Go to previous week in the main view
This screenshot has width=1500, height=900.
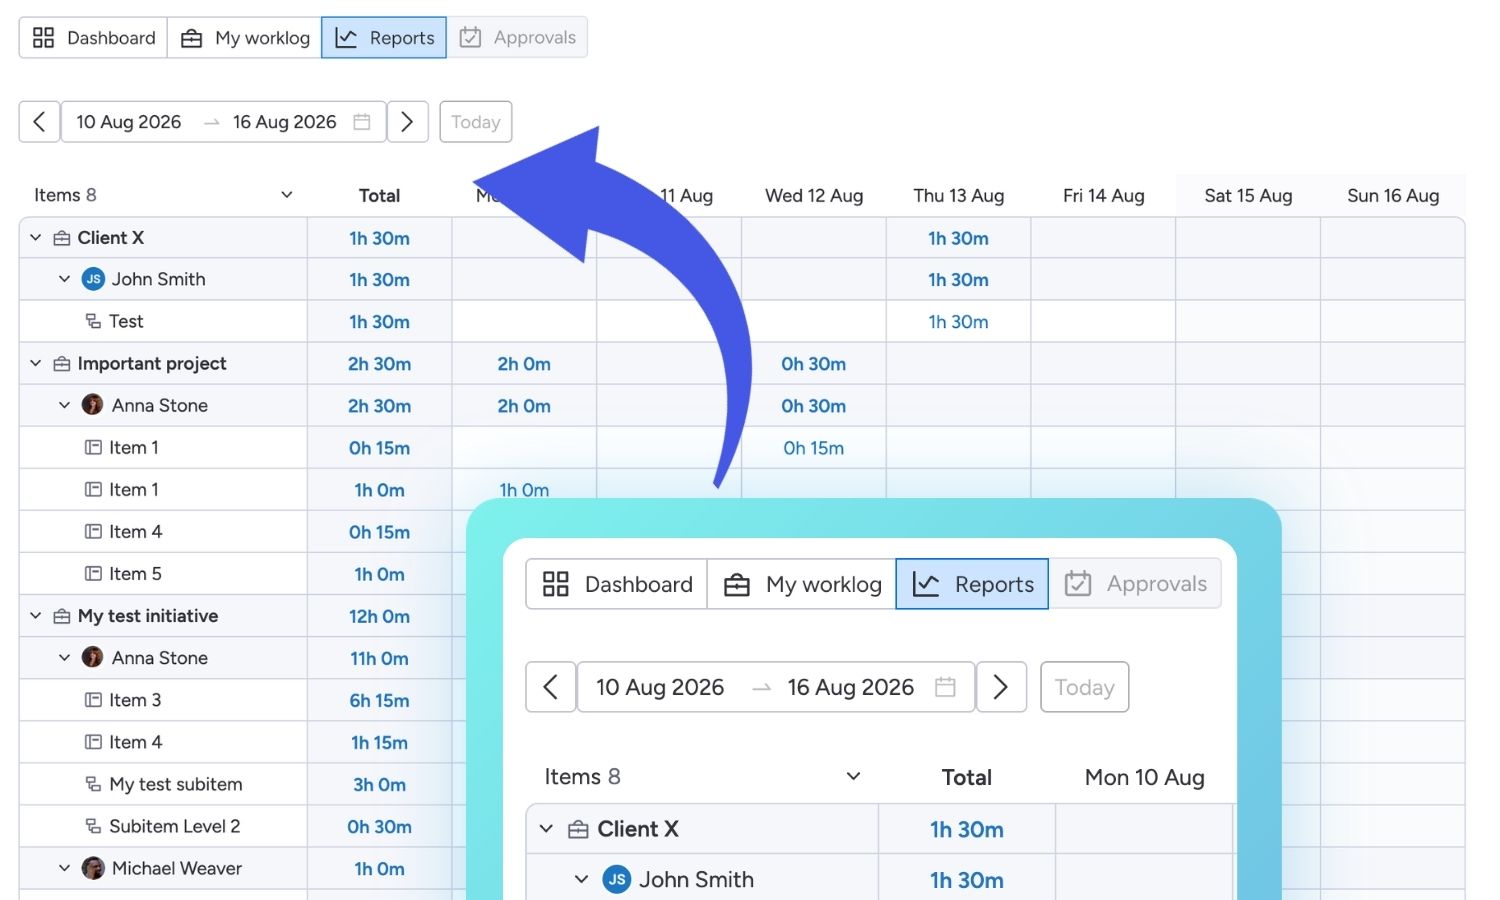click(40, 122)
